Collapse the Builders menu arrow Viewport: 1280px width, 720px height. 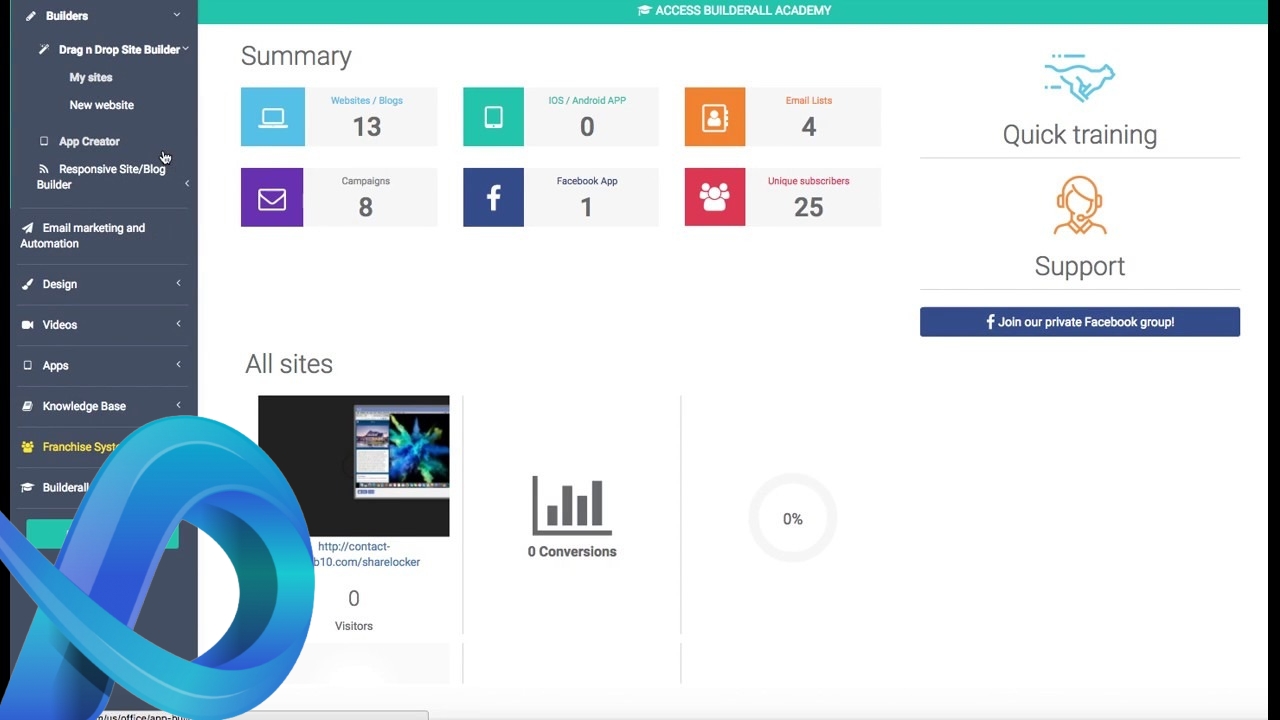[177, 16]
